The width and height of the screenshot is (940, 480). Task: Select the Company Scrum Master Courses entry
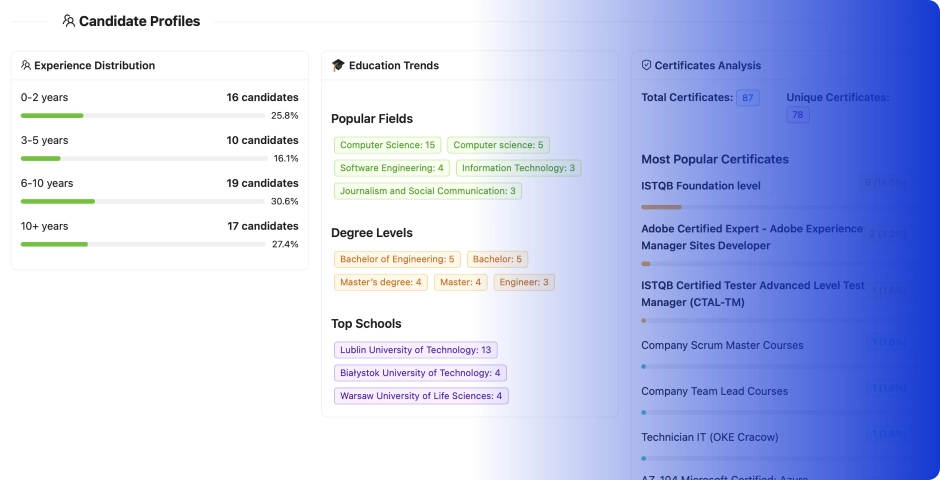(x=722, y=345)
